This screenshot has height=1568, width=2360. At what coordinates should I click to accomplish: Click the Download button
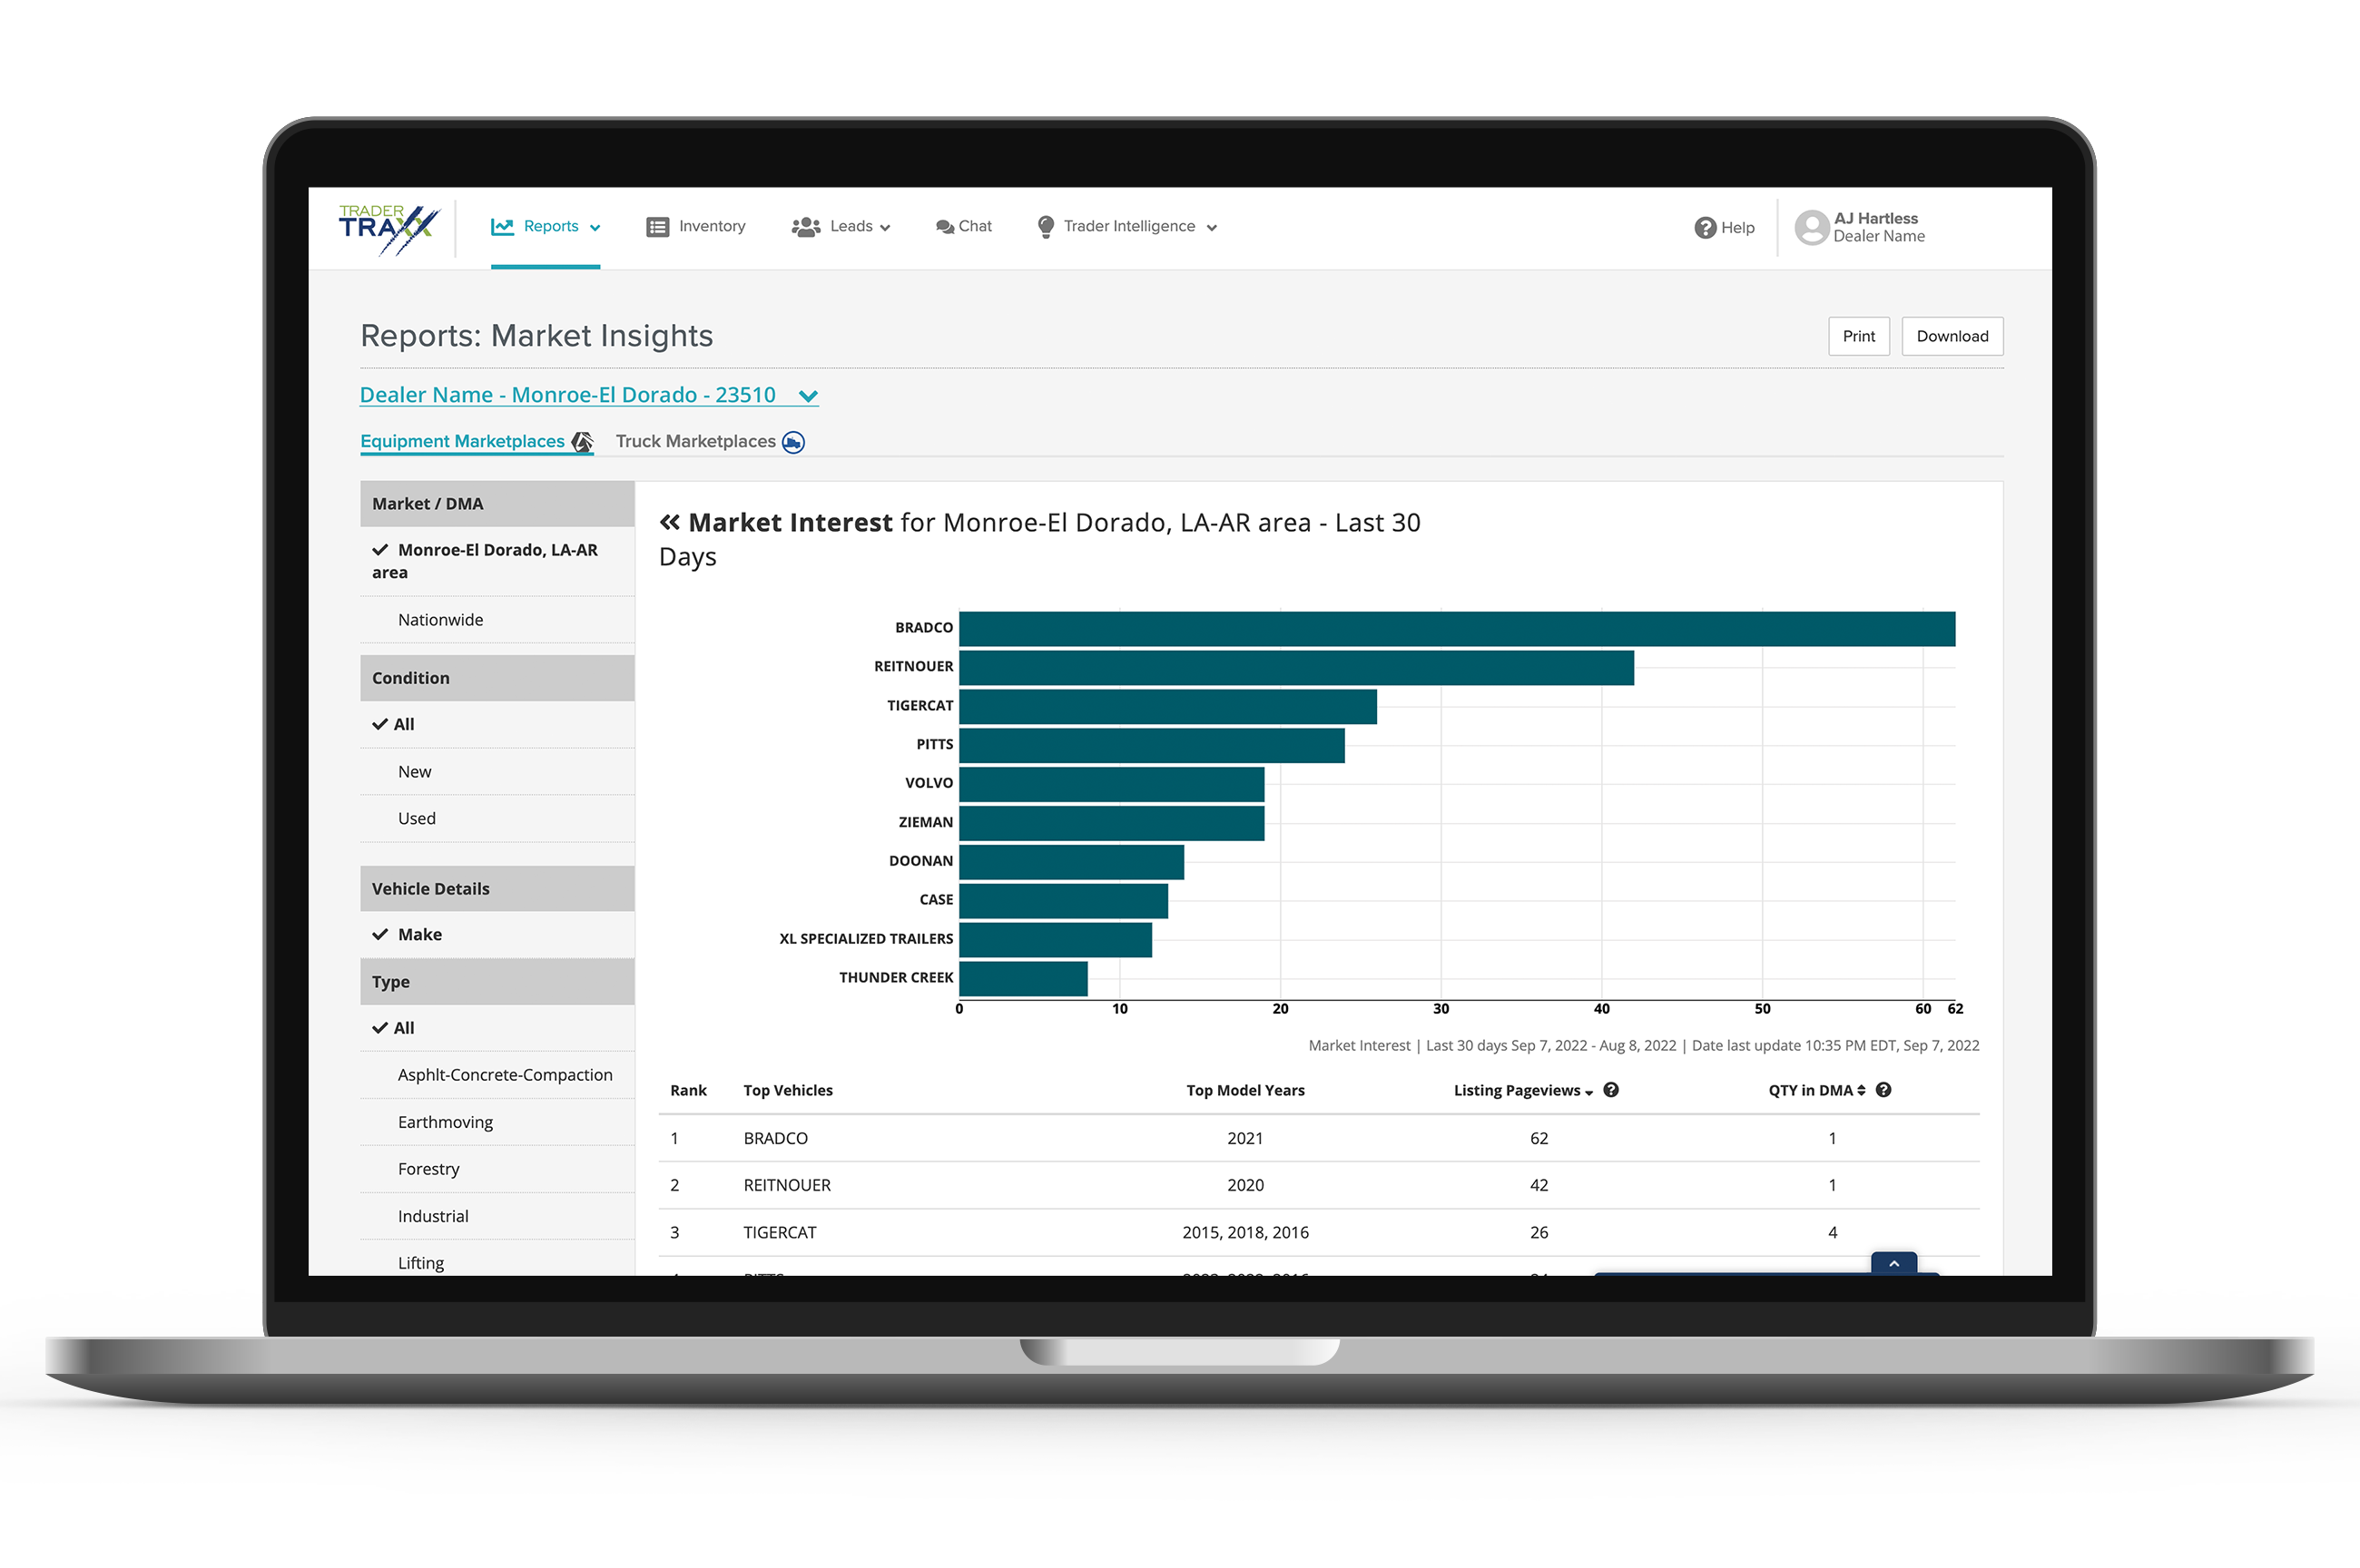(1952, 336)
